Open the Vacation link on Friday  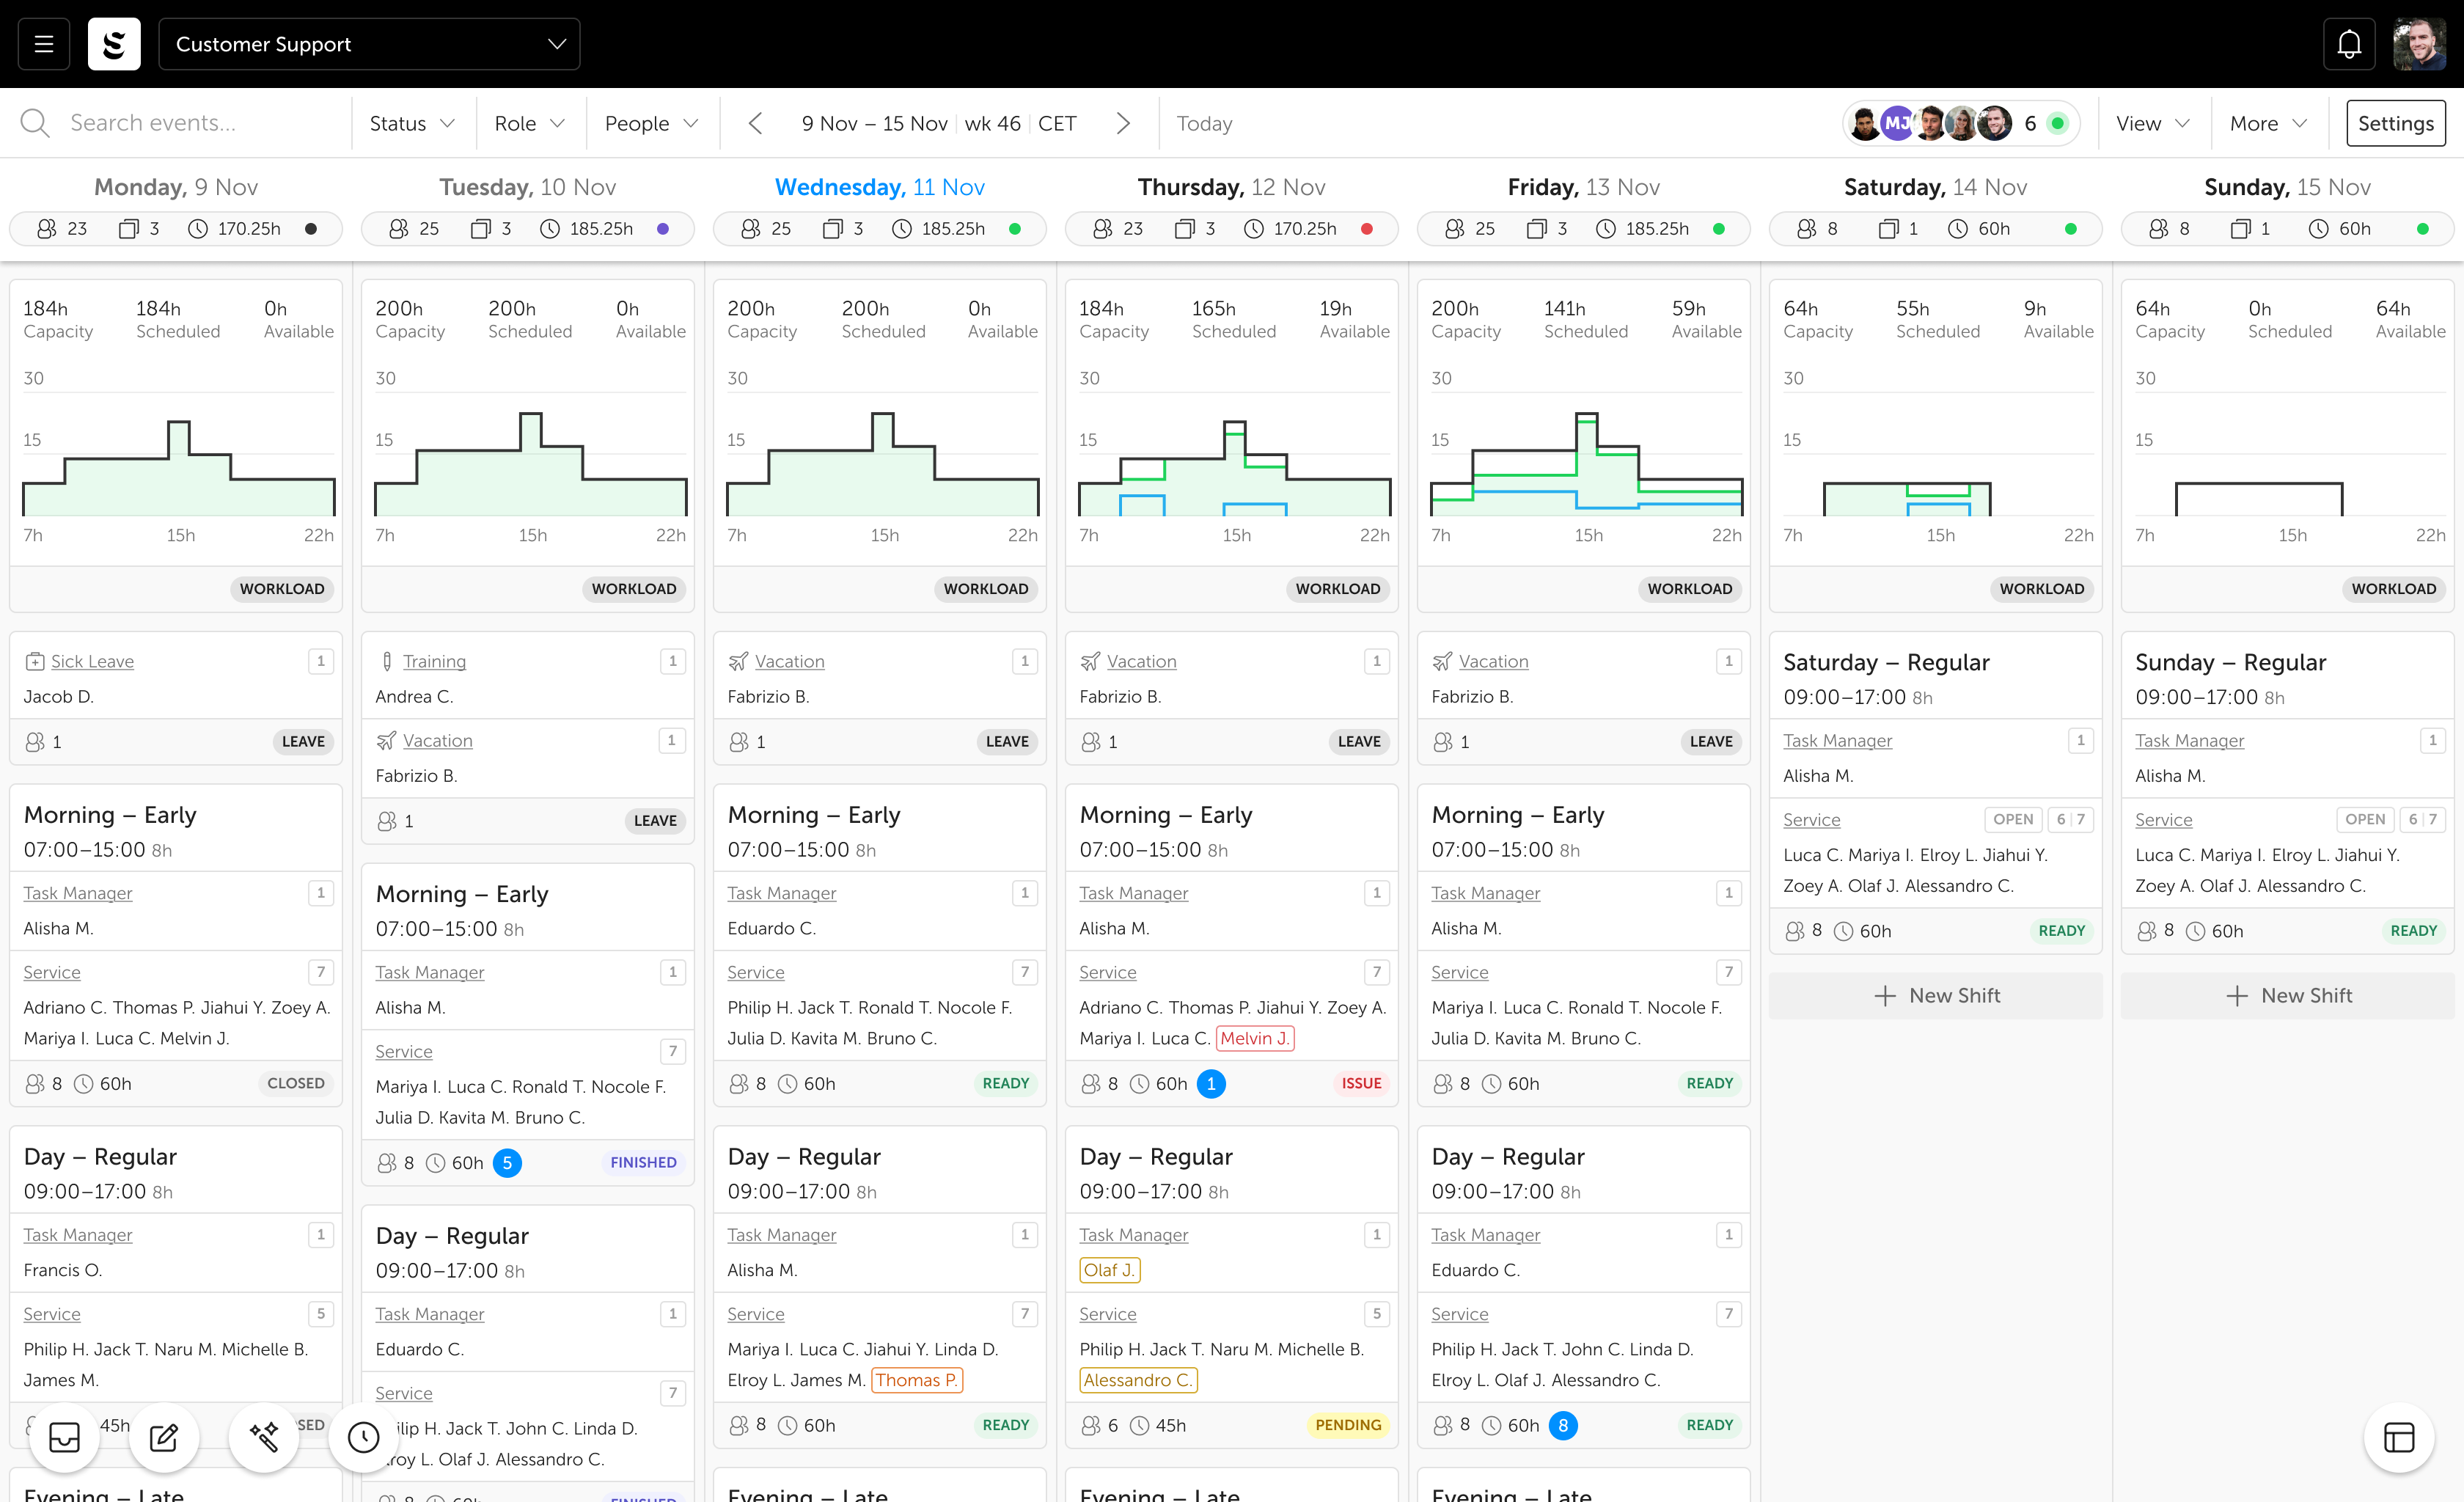(1493, 661)
